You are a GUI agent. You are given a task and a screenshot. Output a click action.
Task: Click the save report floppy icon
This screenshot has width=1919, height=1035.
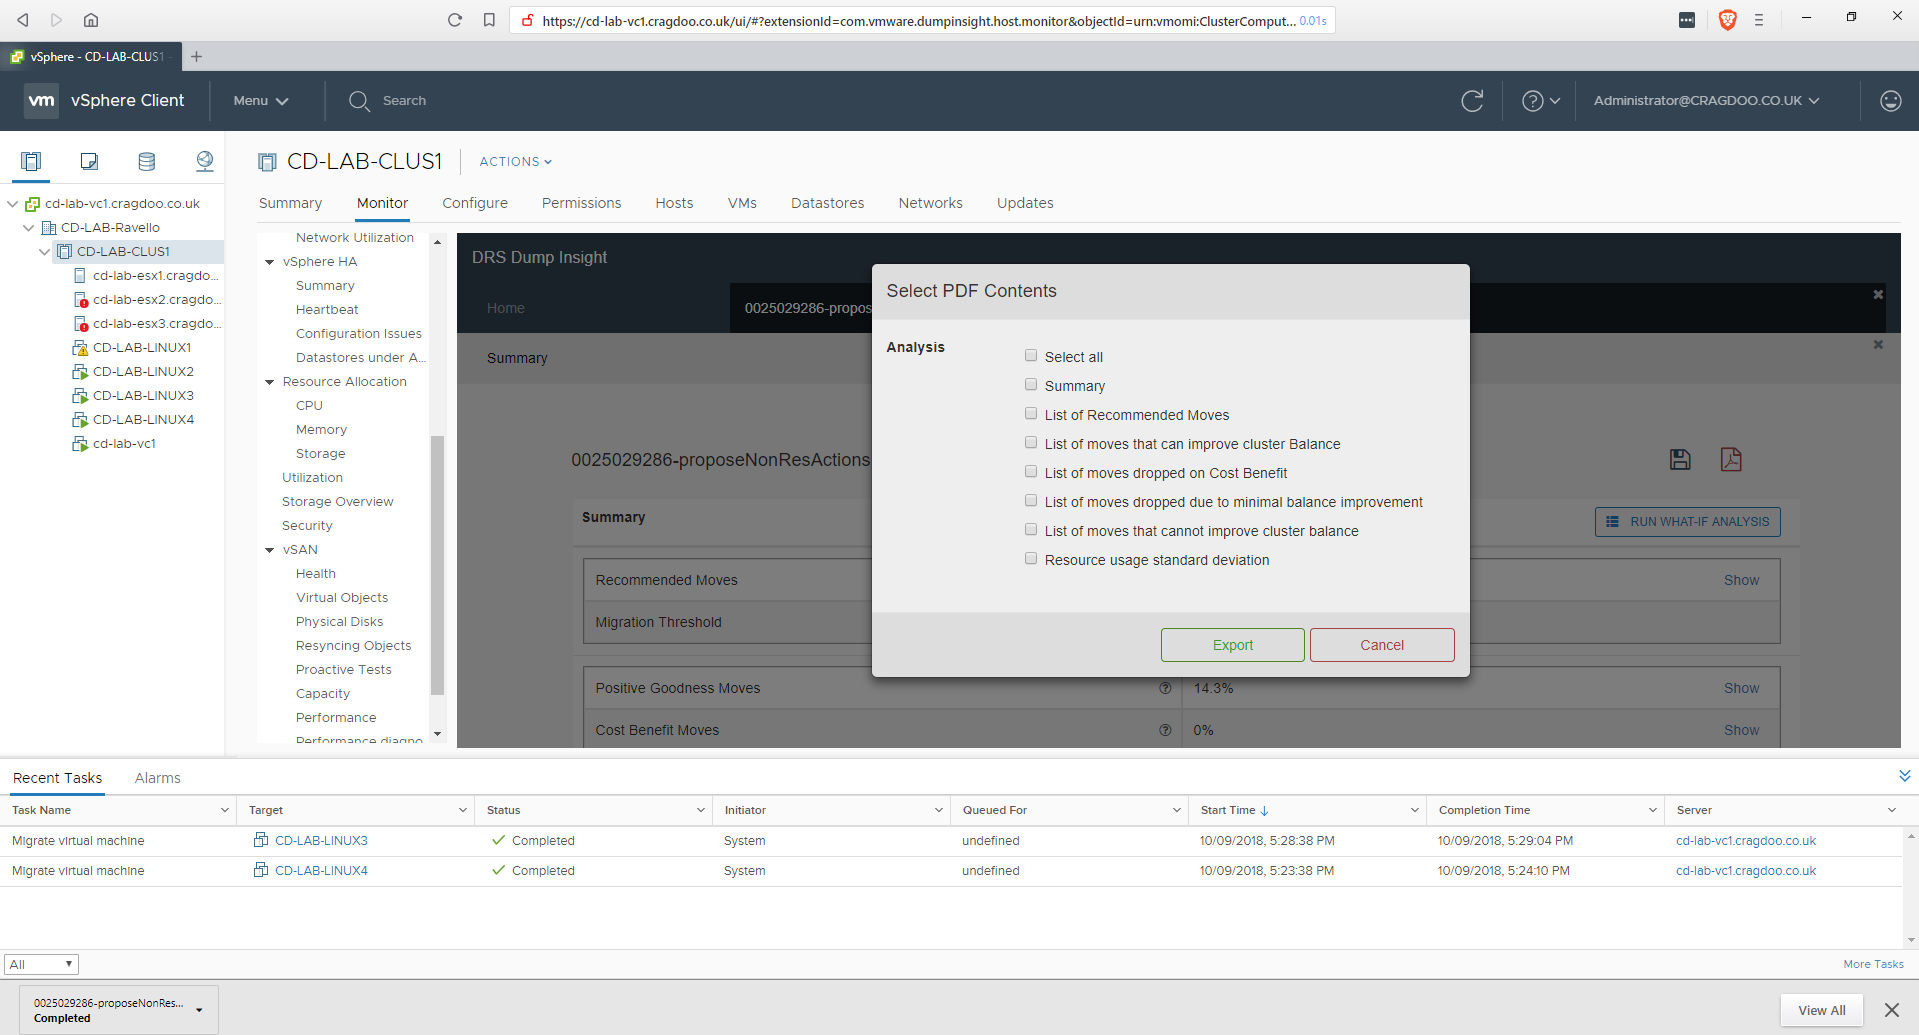click(x=1680, y=459)
